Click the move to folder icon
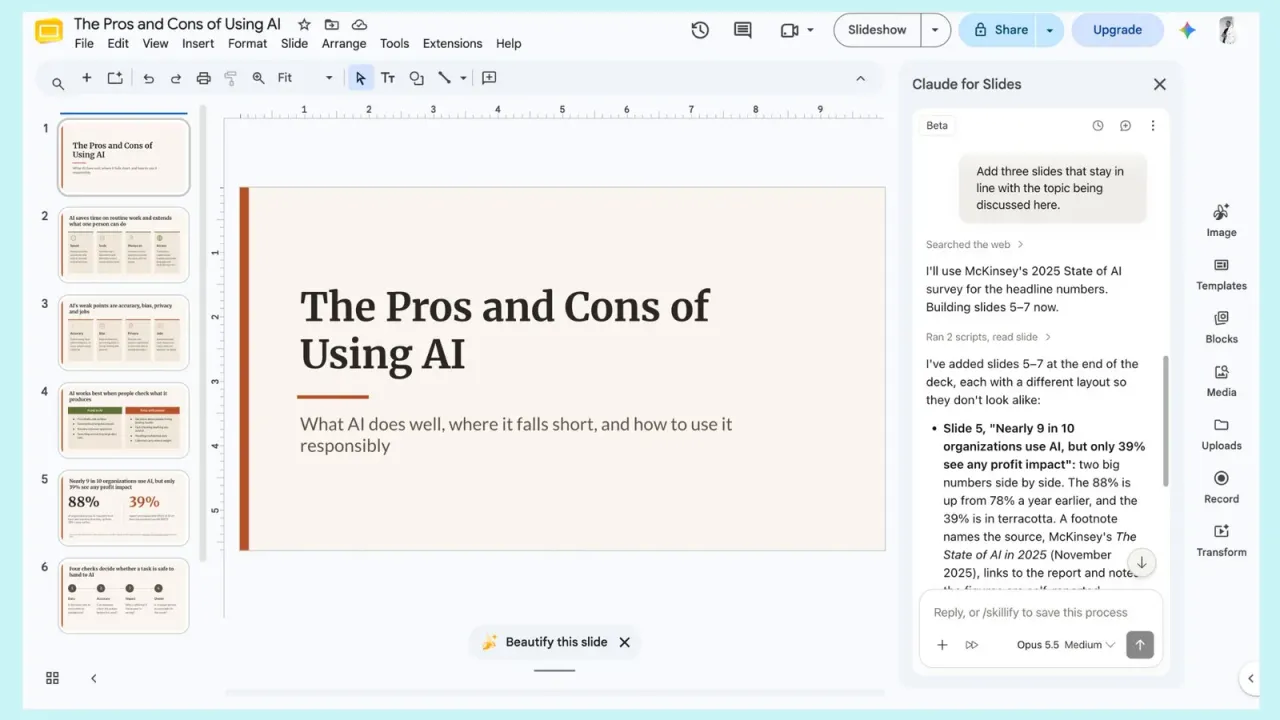This screenshot has width=1280, height=720. [332, 24]
